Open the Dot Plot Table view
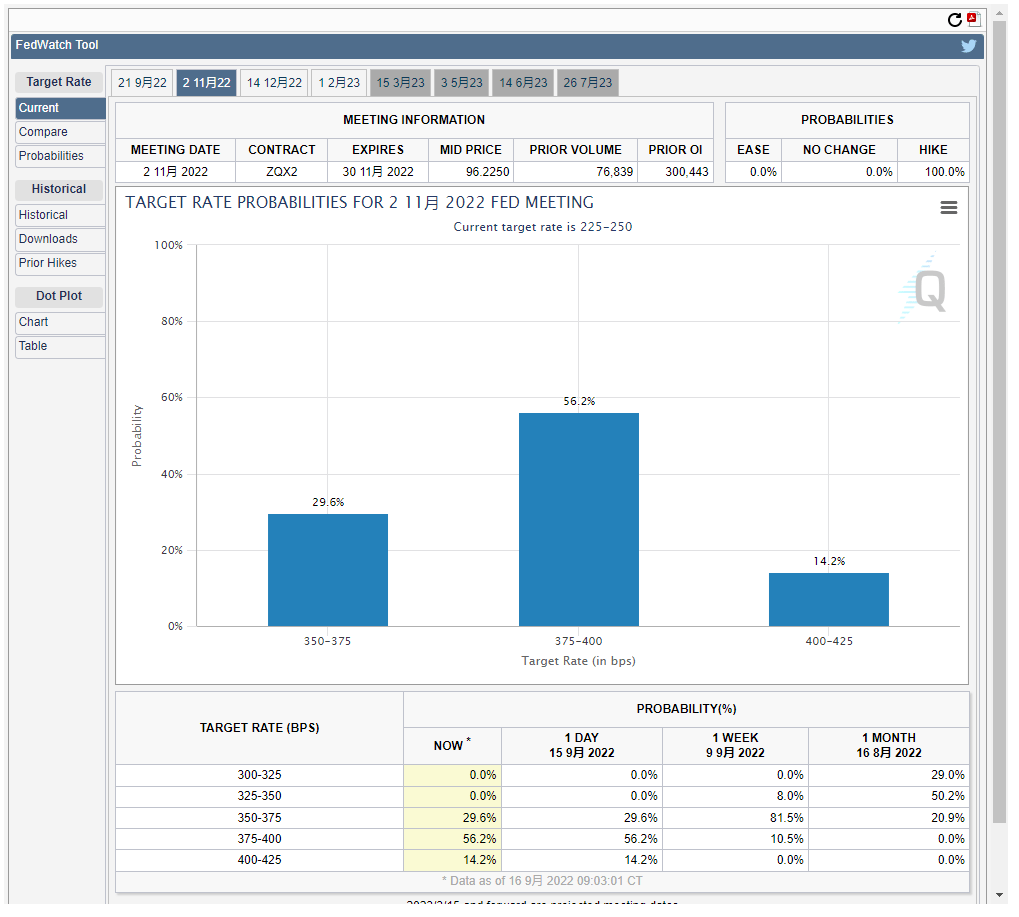1019x917 pixels. coord(60,346)
